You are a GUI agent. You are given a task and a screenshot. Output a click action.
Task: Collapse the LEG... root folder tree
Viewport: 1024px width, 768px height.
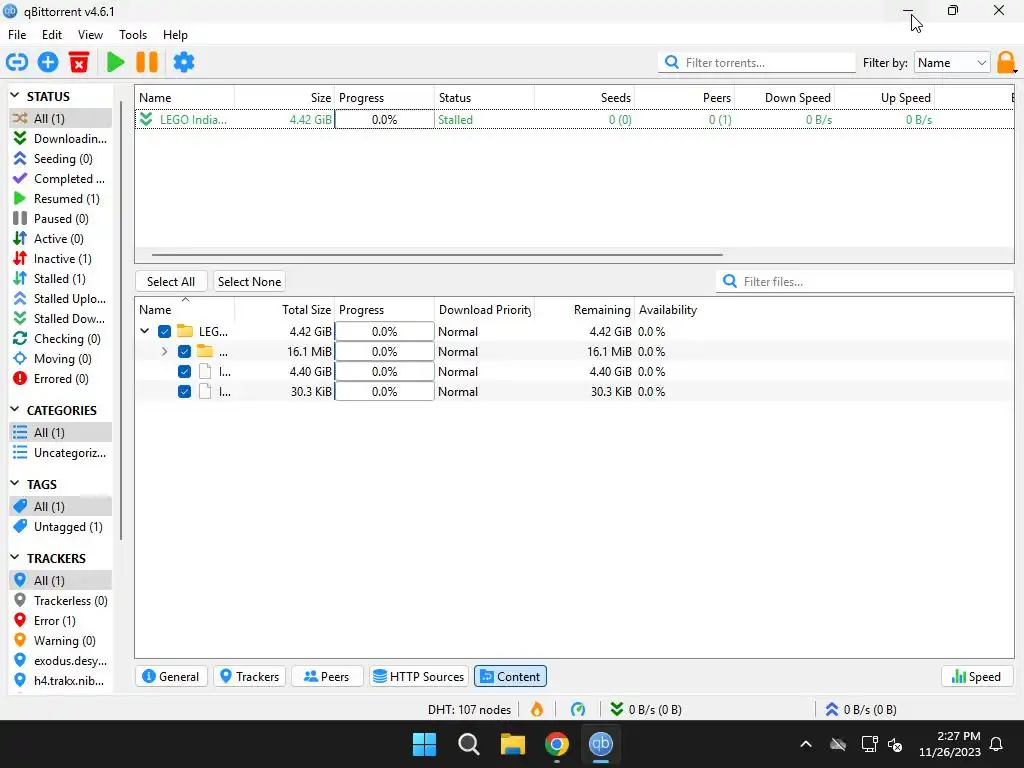click(144, 331)
